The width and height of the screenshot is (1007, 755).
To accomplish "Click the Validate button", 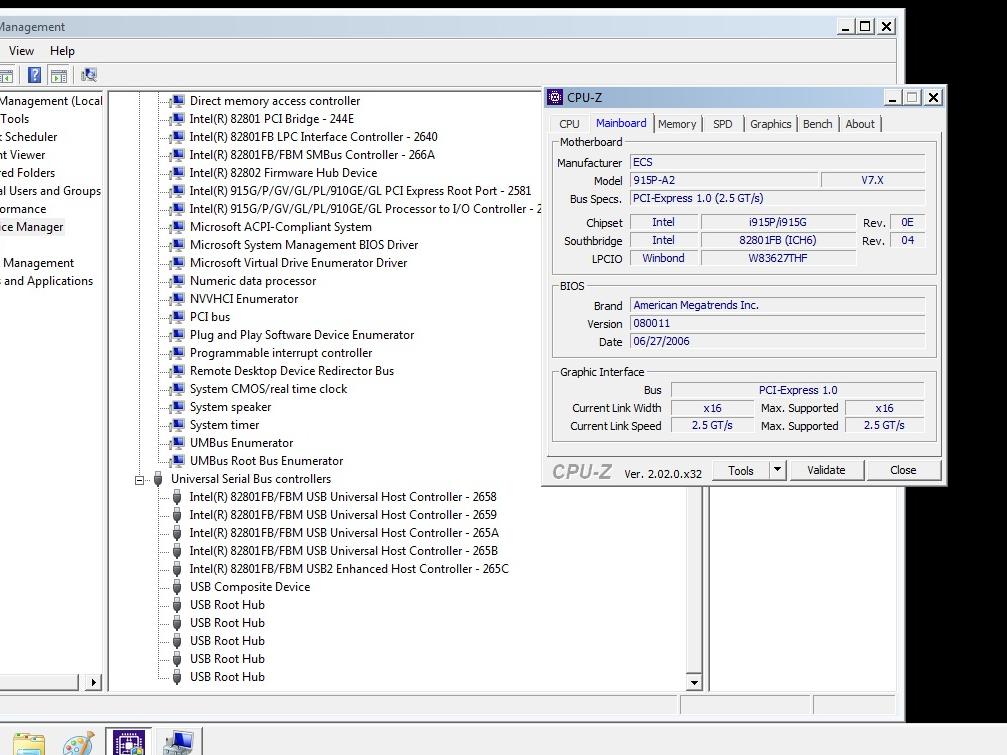I will tap(826, 470).
